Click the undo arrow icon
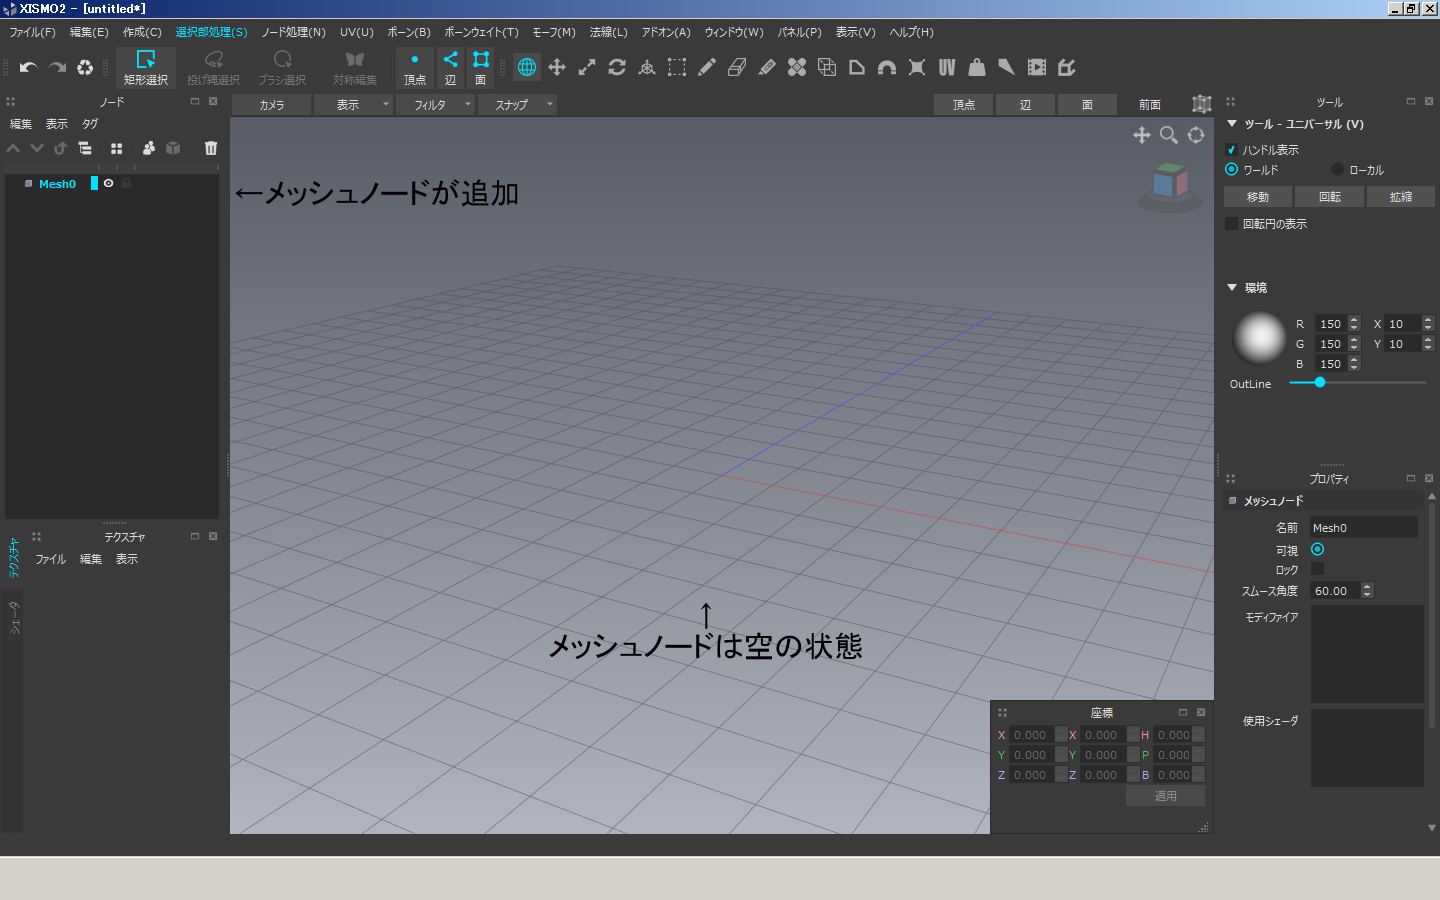 point(28,67)
